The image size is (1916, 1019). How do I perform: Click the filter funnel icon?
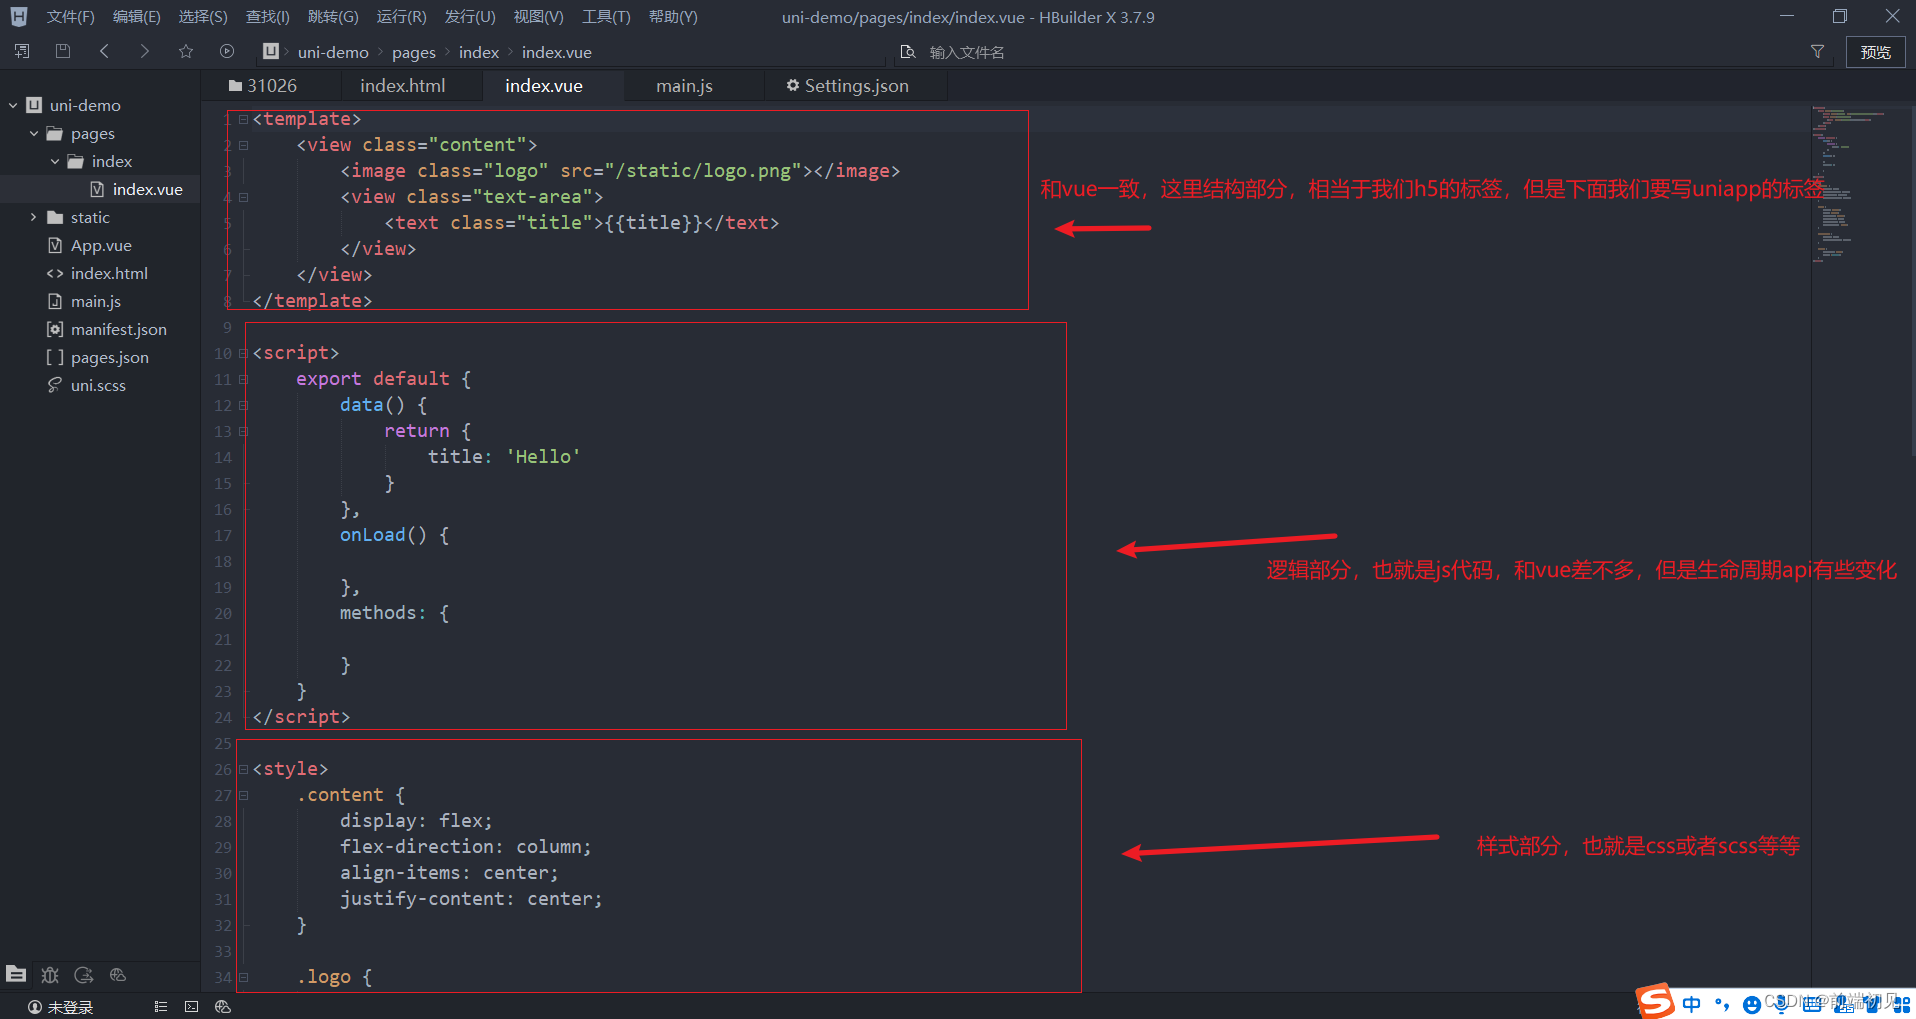point(1817,52)
